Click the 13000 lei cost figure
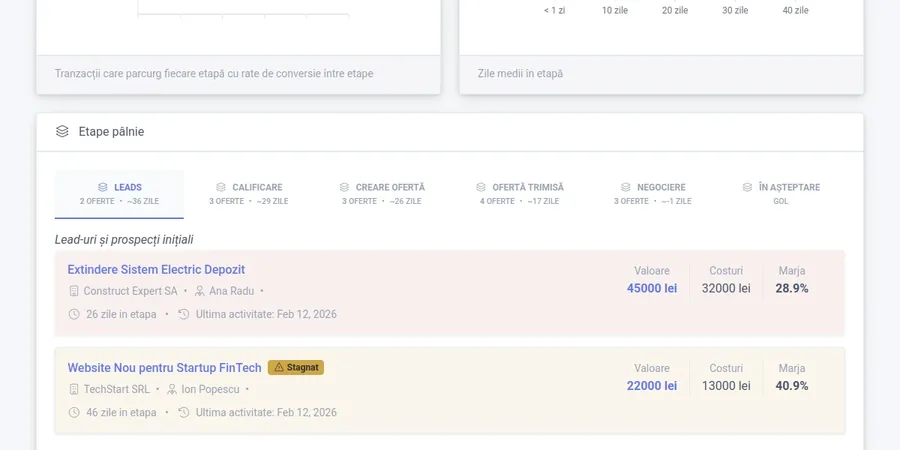The height and width of the screenshot is (450, 900). tap(726, 386)
